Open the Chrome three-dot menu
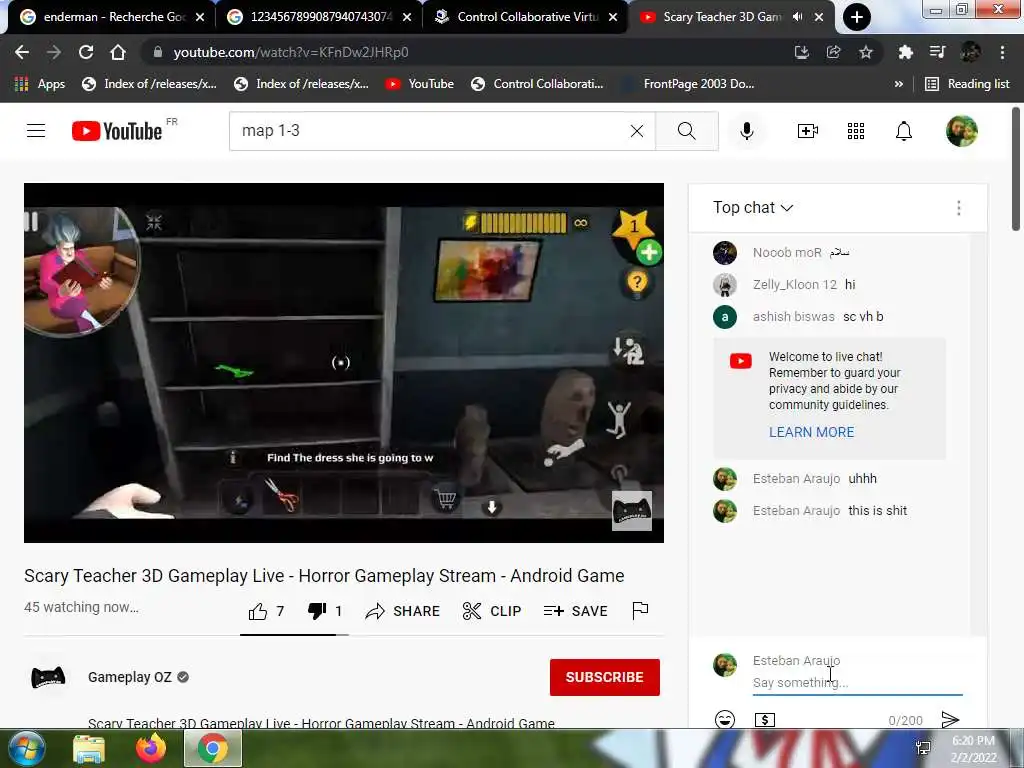Image resolution: width=1024 pixels, height=768 pixels. pyautogui.click(x=1002, y=52)
